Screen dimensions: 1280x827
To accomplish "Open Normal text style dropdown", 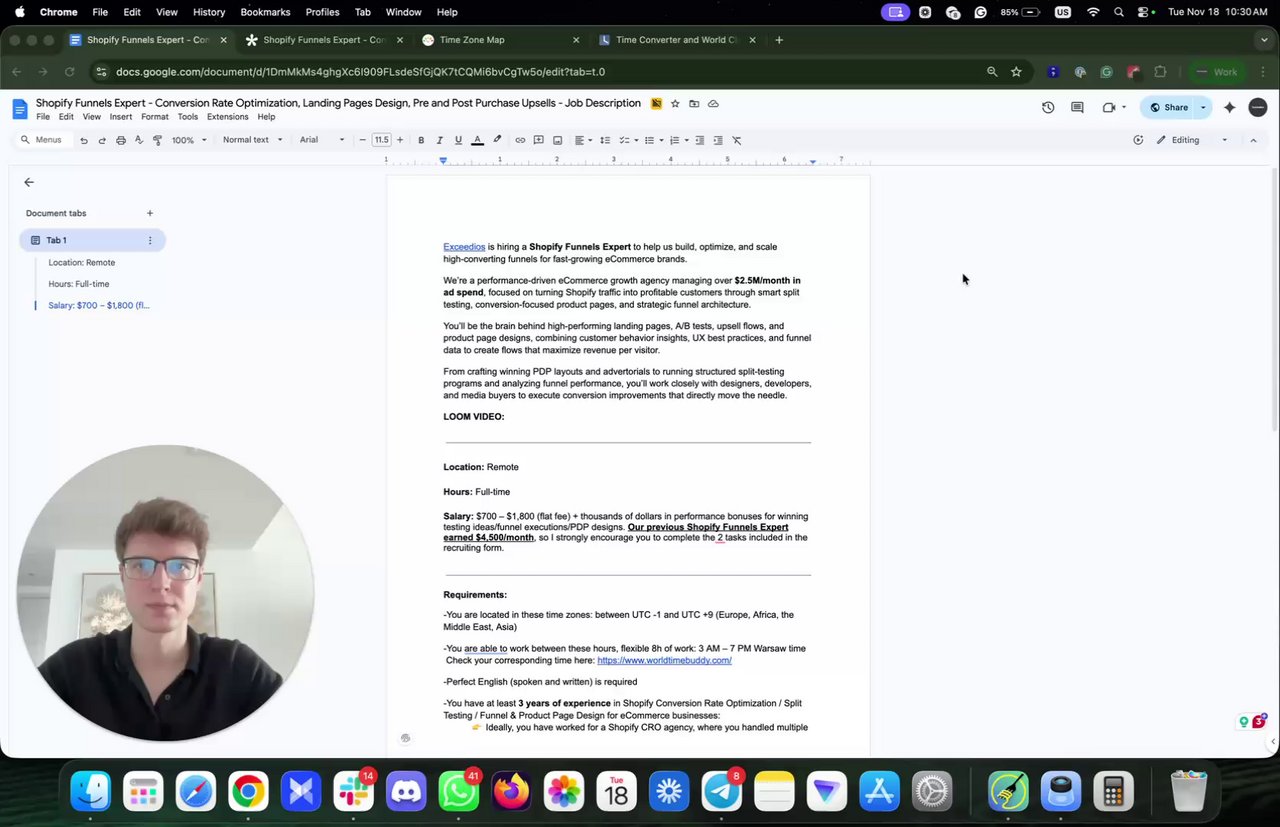I will [252, 140].
